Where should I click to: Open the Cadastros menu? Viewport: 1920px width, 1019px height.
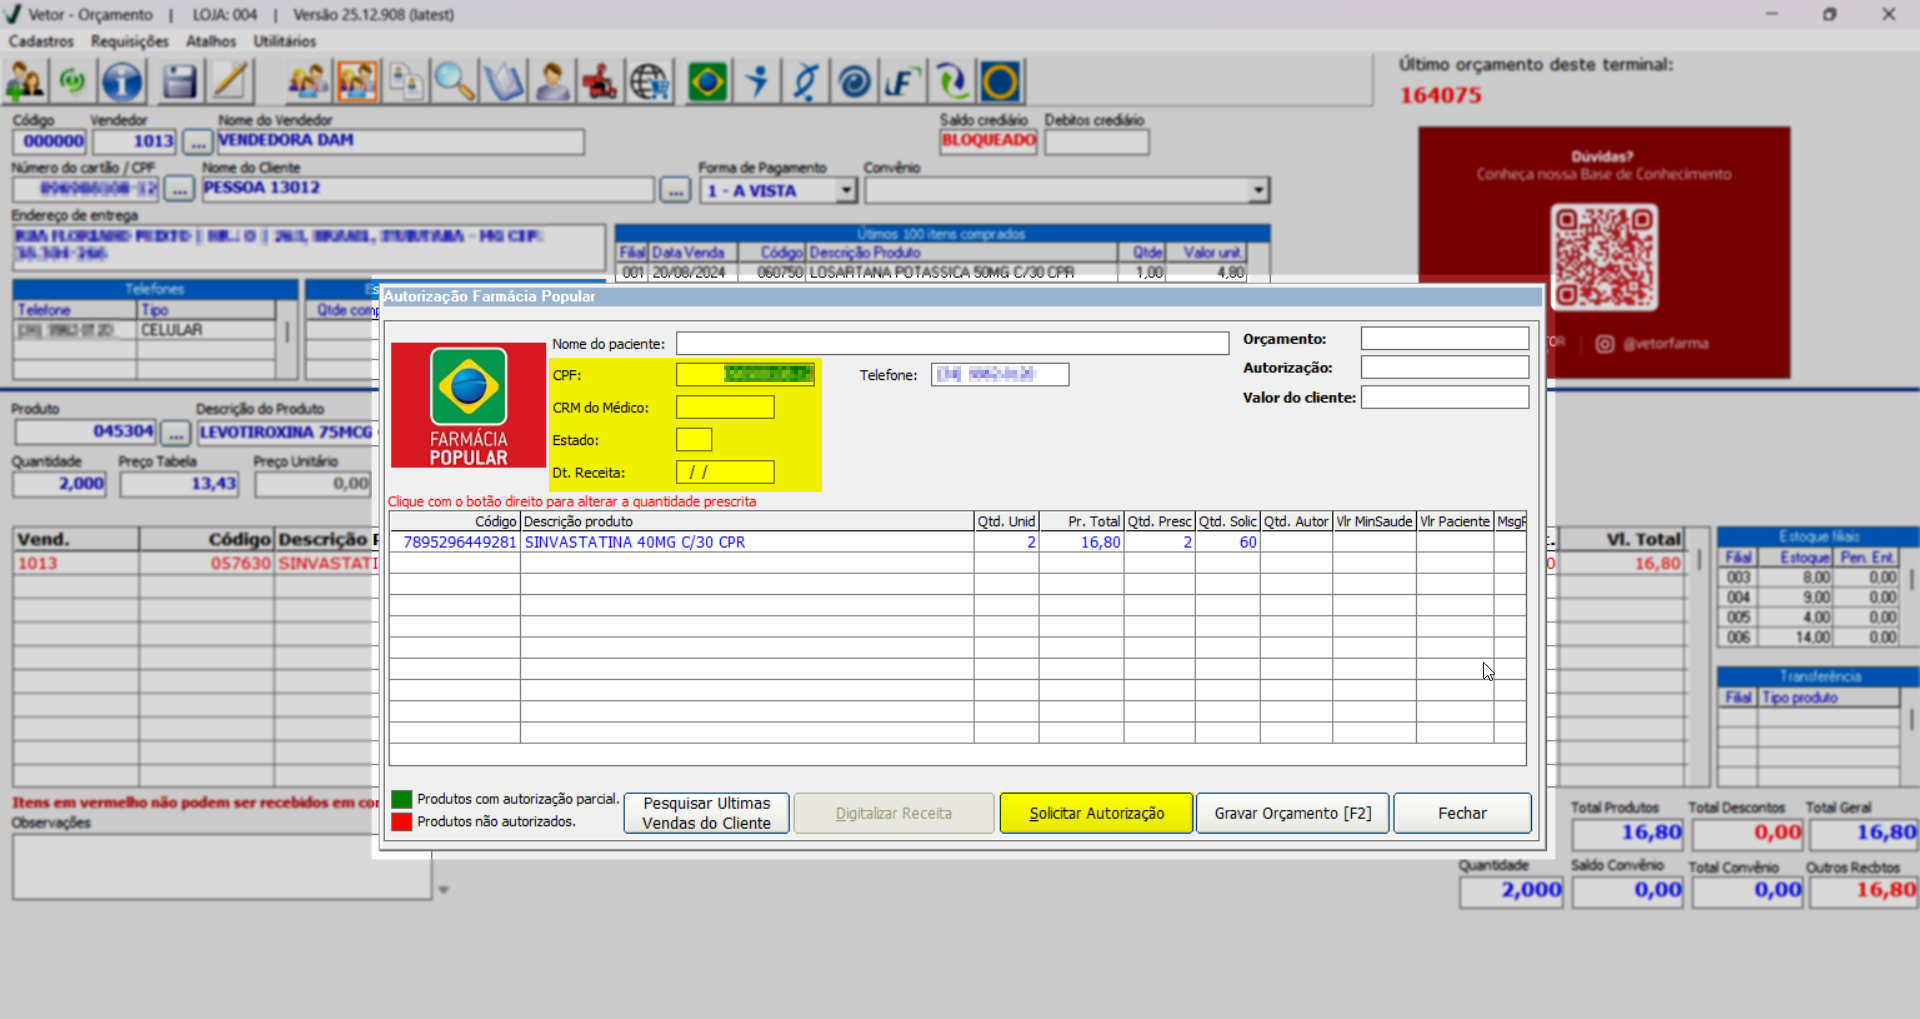pos(41,41)
